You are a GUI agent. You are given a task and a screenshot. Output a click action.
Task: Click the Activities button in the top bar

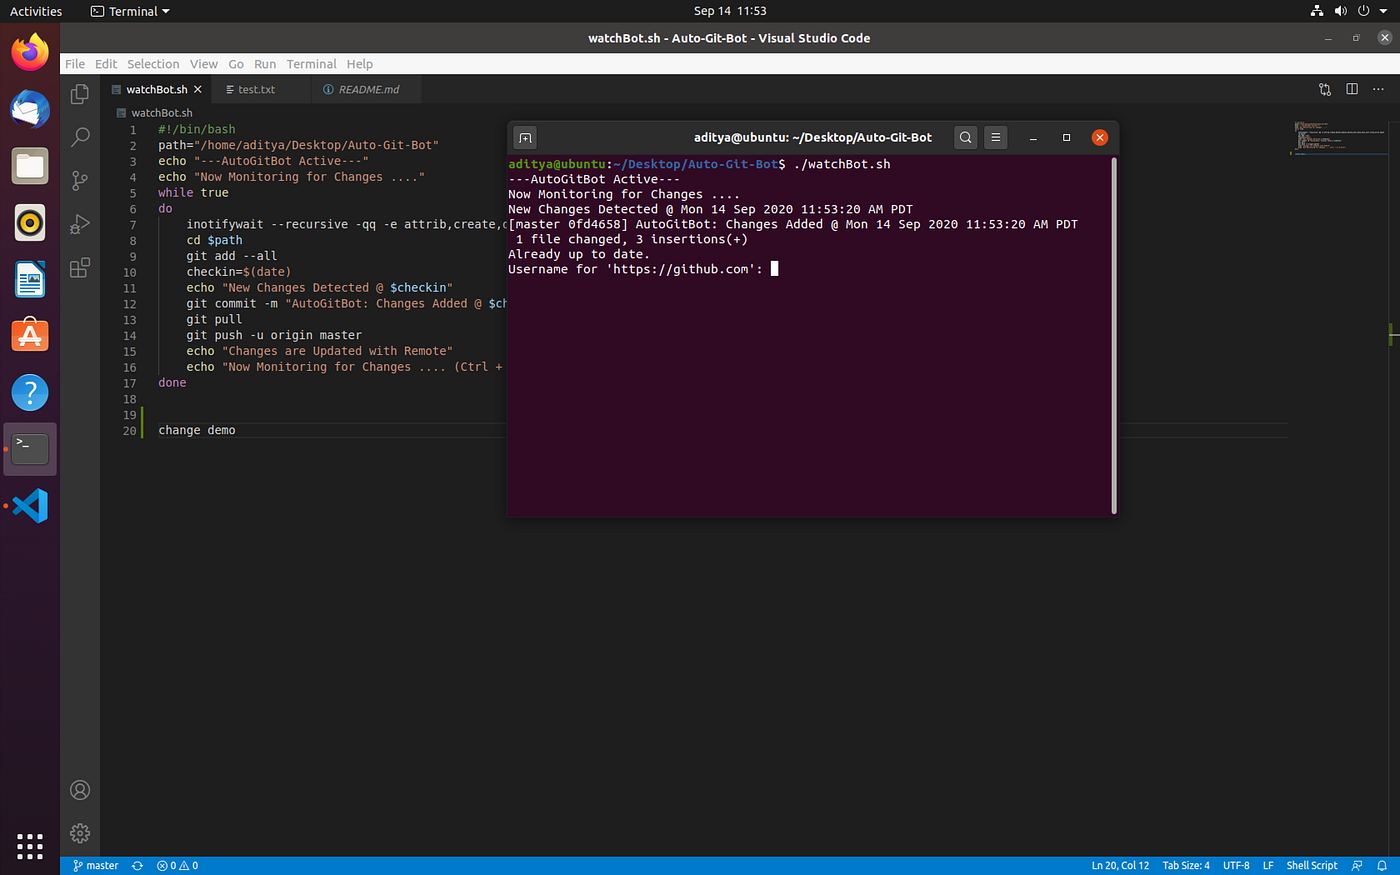[36, 11]
